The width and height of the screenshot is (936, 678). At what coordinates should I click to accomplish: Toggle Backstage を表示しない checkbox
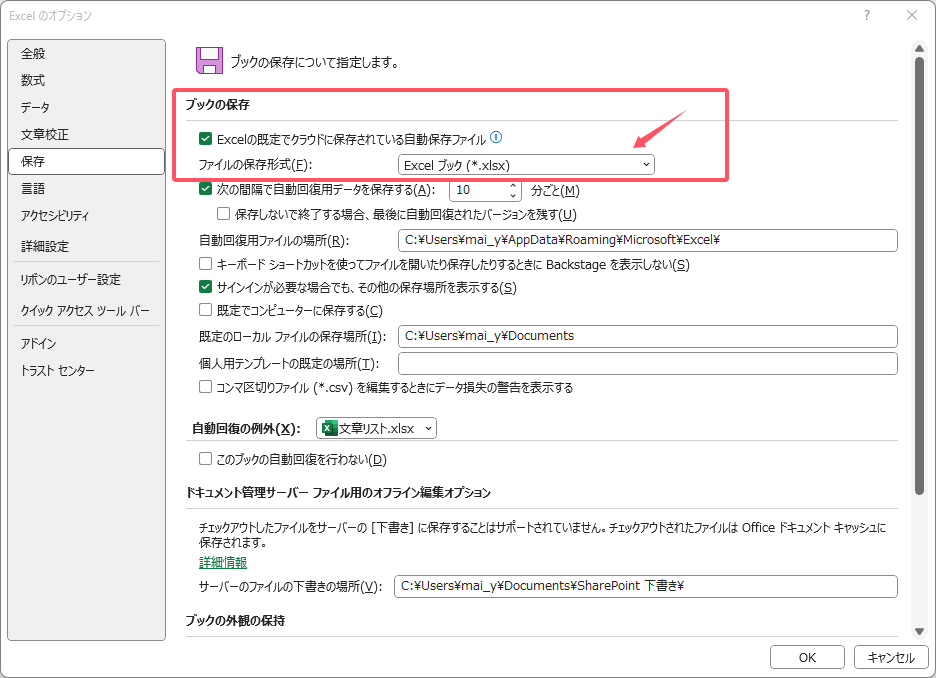click(x=206, y=264)
